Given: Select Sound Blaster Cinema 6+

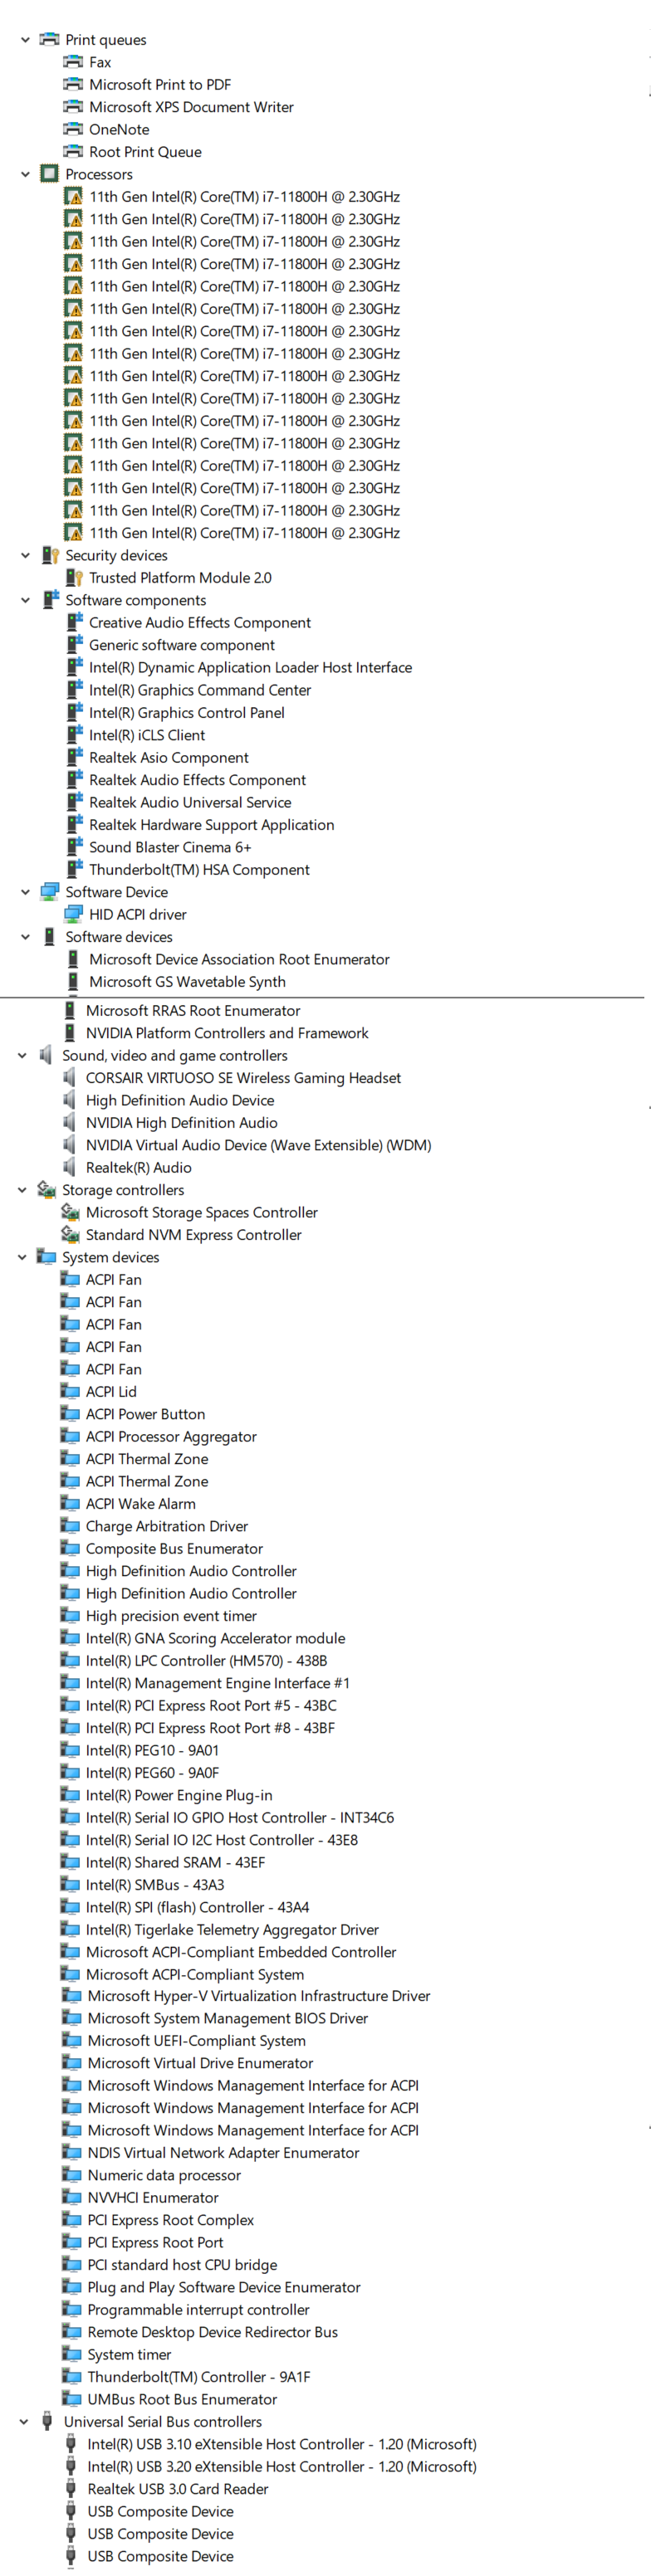Looking at the screenshot, I should 170,847.
